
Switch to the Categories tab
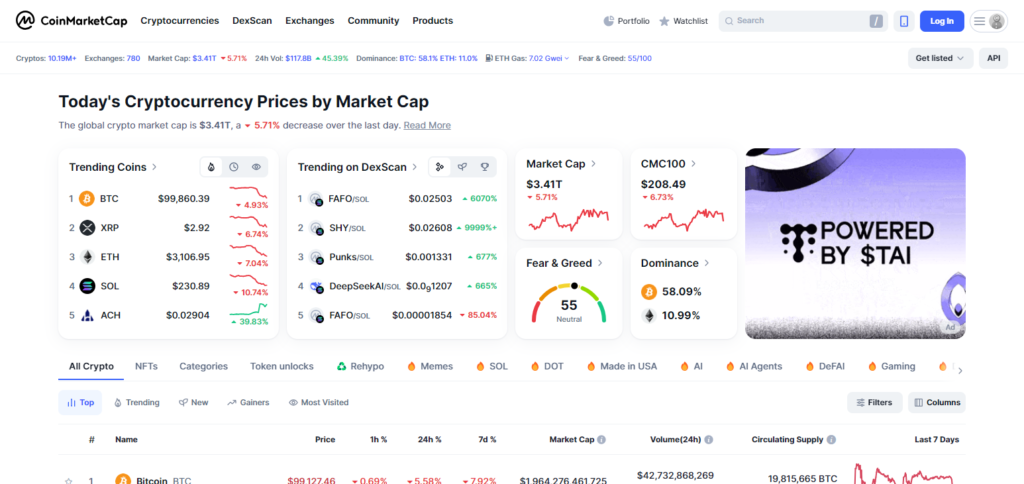click(204, 366)
